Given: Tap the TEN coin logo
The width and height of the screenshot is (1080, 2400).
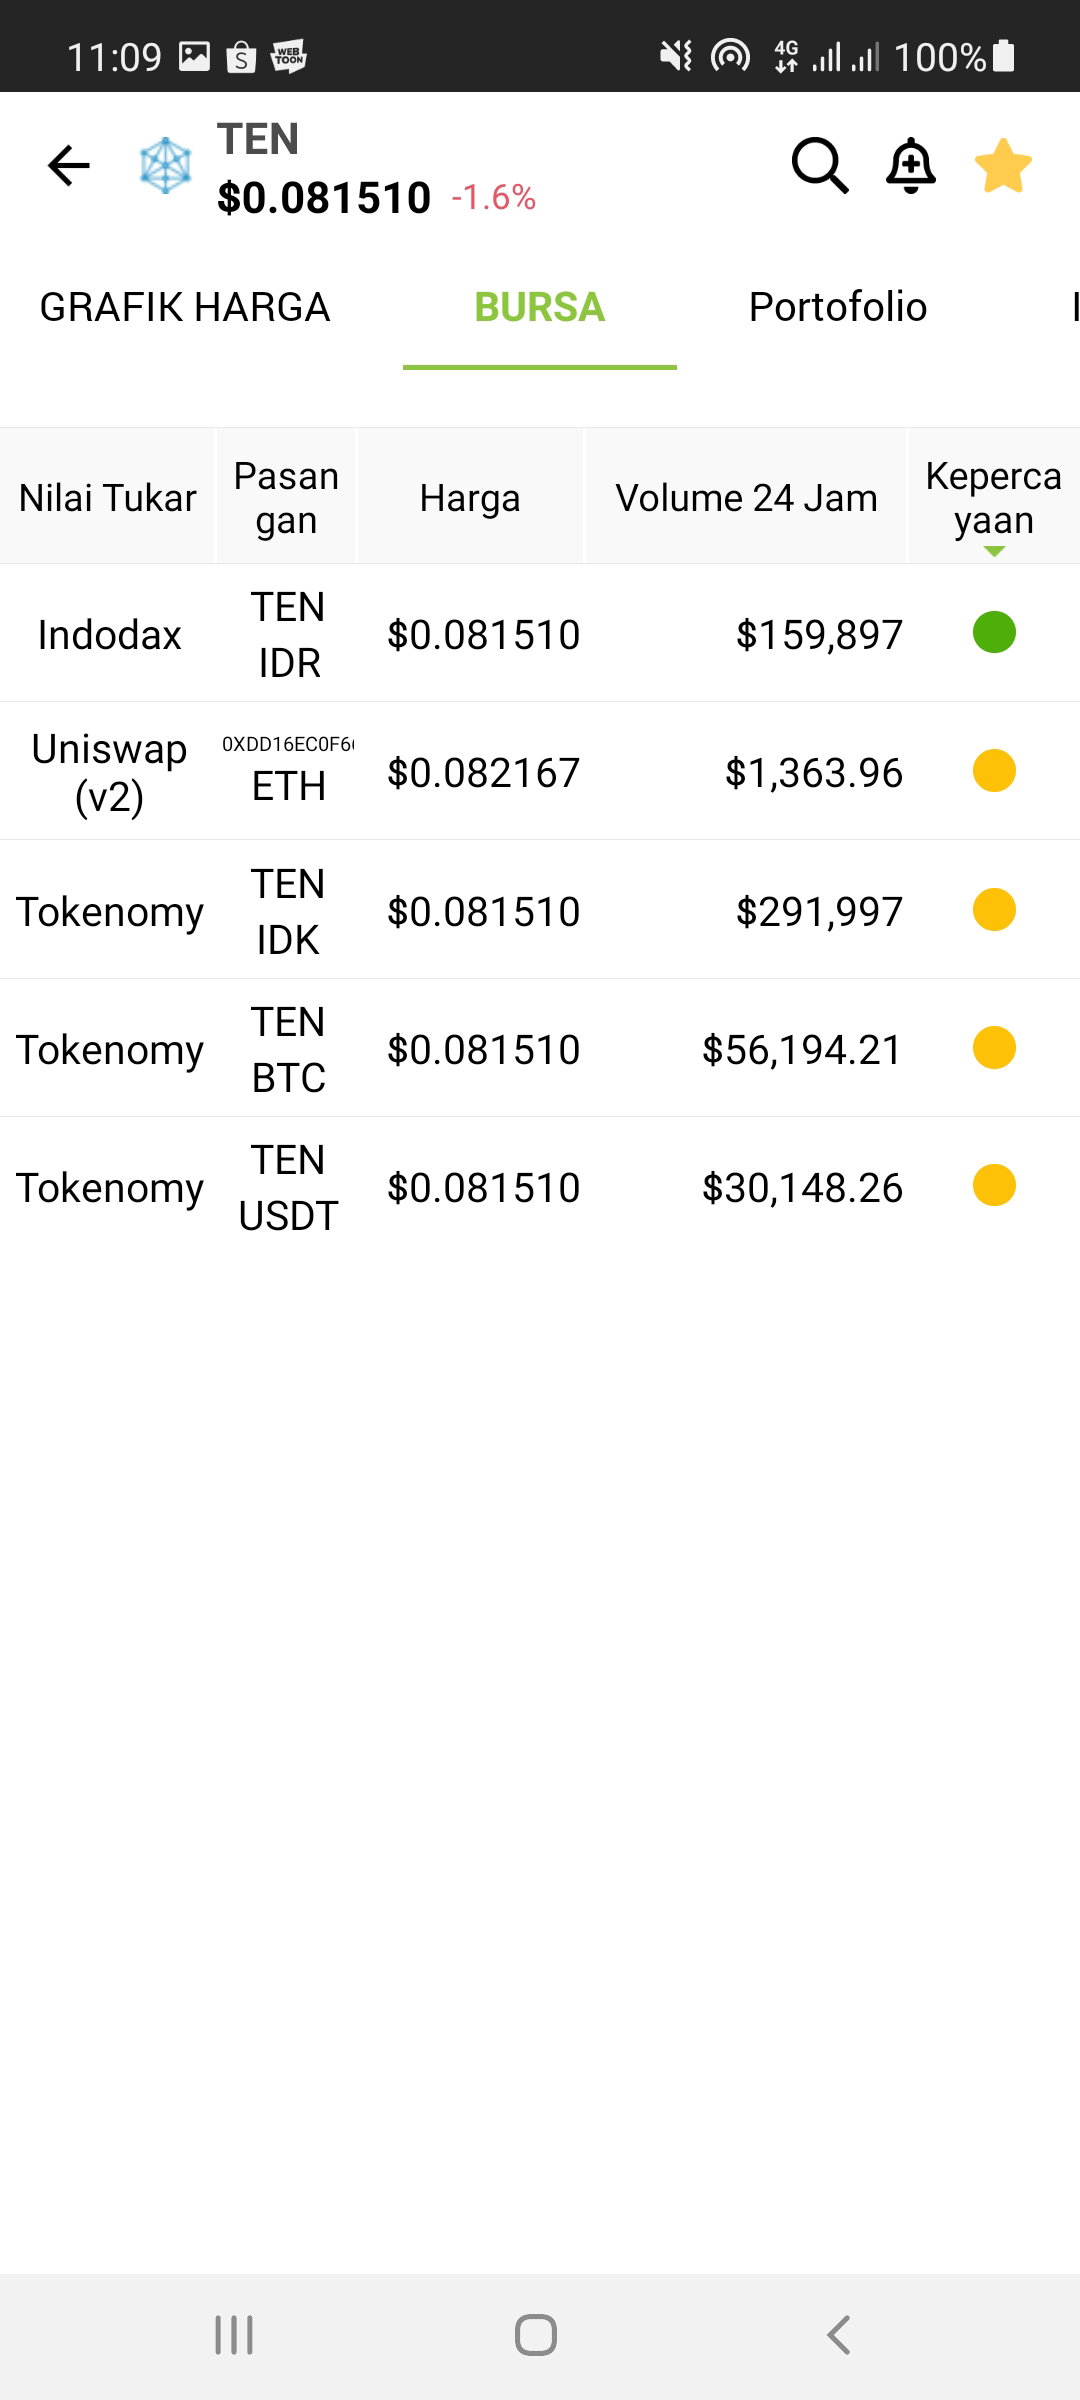Looking at the screenshot, I should pyautogui.click(x=166, y=165).
